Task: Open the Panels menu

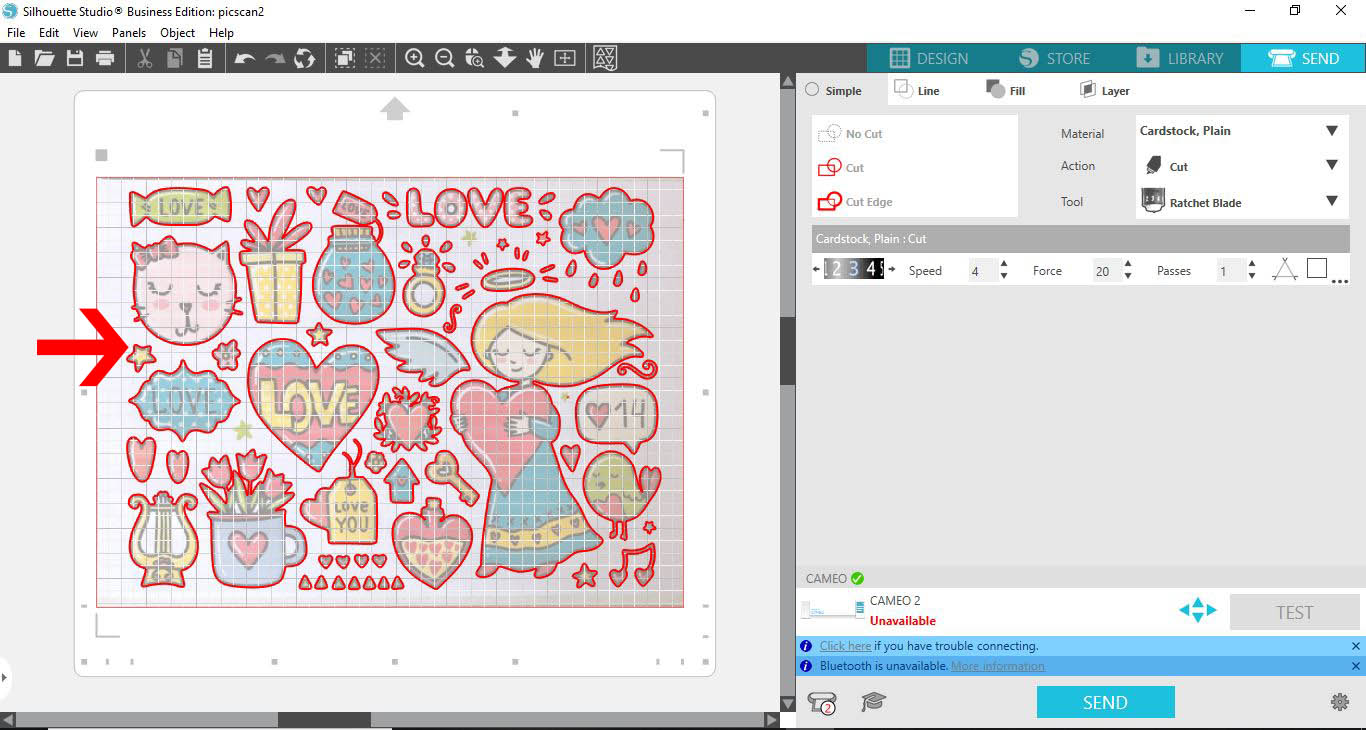Action: coord(129,32)
